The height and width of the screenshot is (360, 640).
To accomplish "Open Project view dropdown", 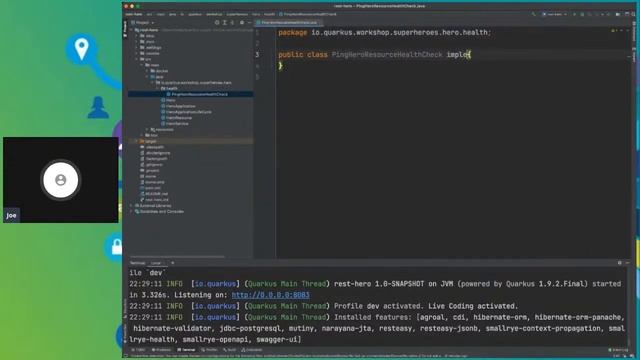I will (x=144, y=22).
